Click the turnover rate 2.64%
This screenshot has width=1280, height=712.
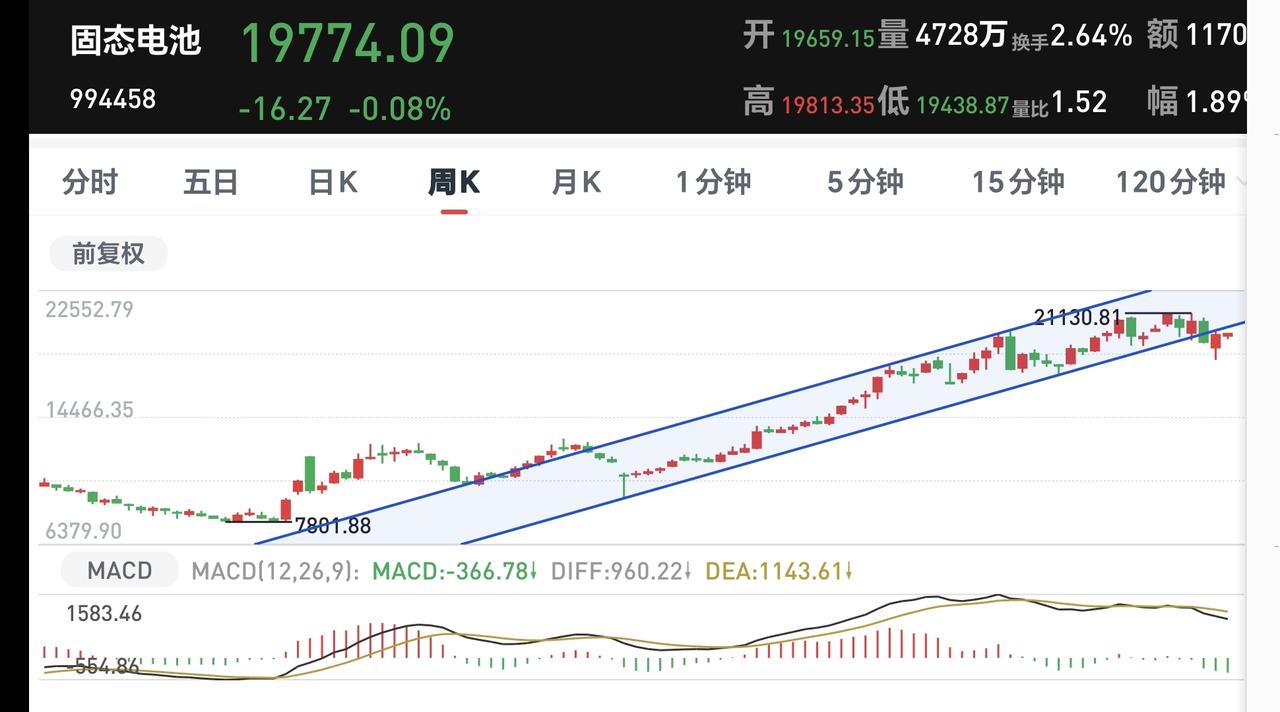pyautogui.click(x=1091, y=36)
